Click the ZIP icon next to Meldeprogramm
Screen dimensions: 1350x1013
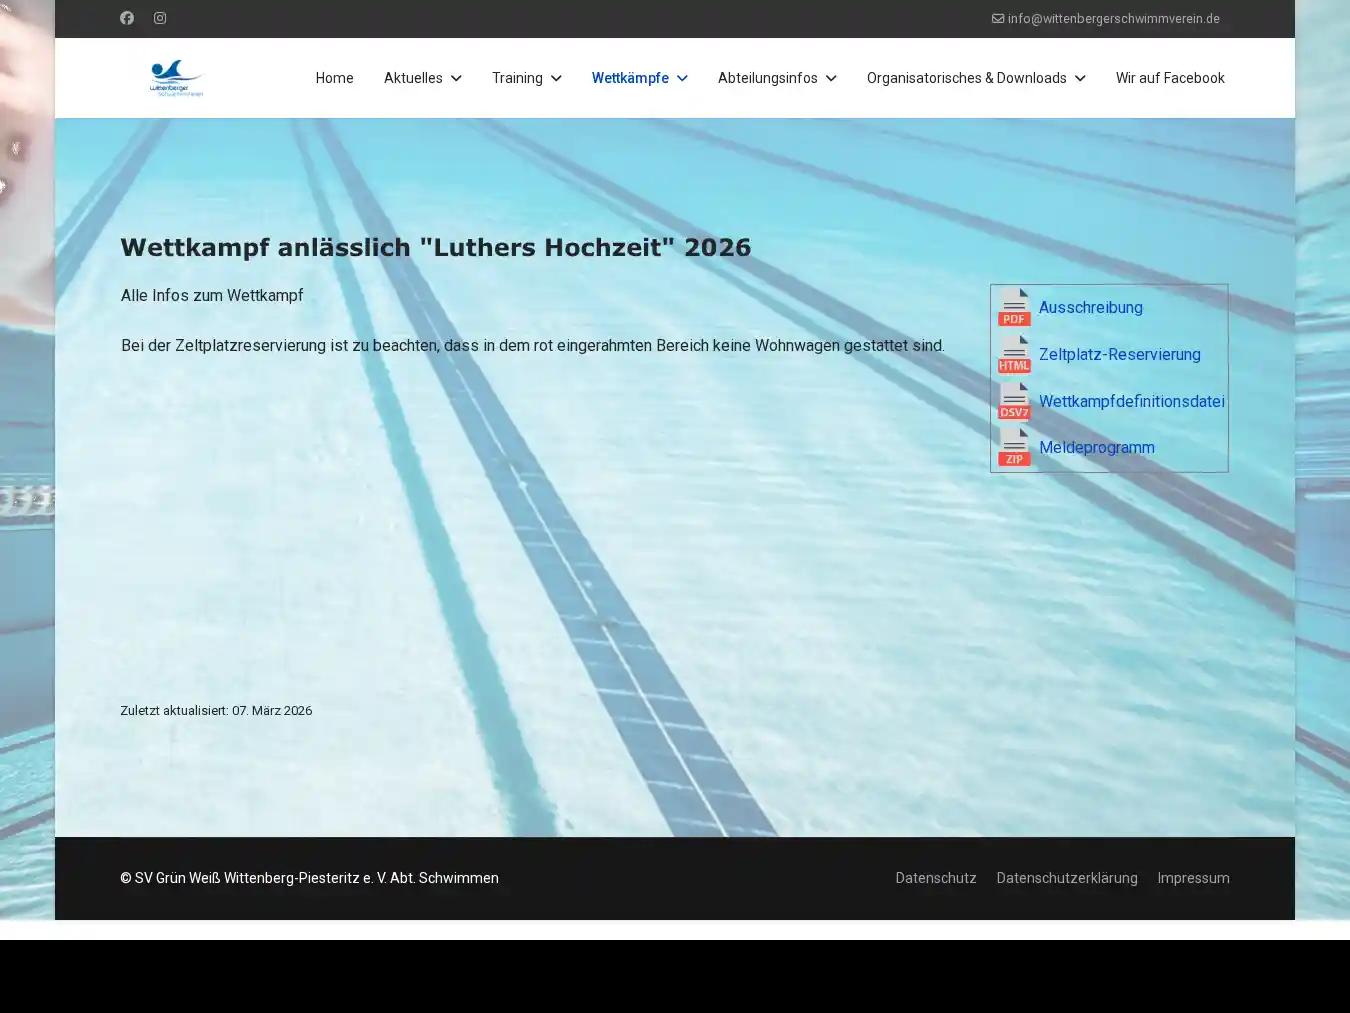pyautogui.click(x=1014, y=449)
